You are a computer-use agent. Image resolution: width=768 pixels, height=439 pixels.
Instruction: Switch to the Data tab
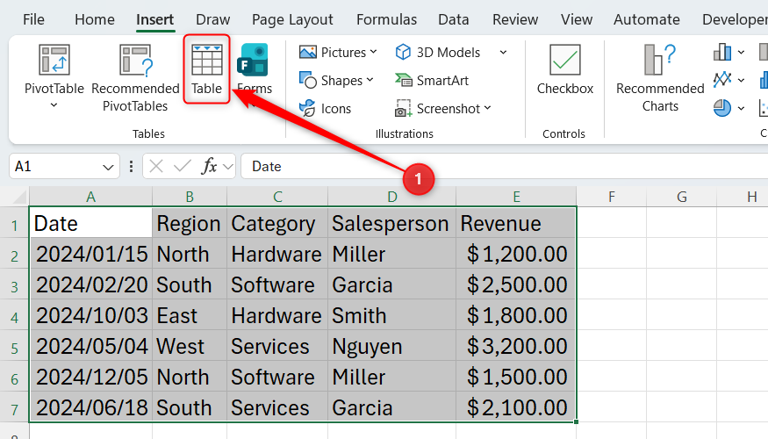(x=454, y=20)
